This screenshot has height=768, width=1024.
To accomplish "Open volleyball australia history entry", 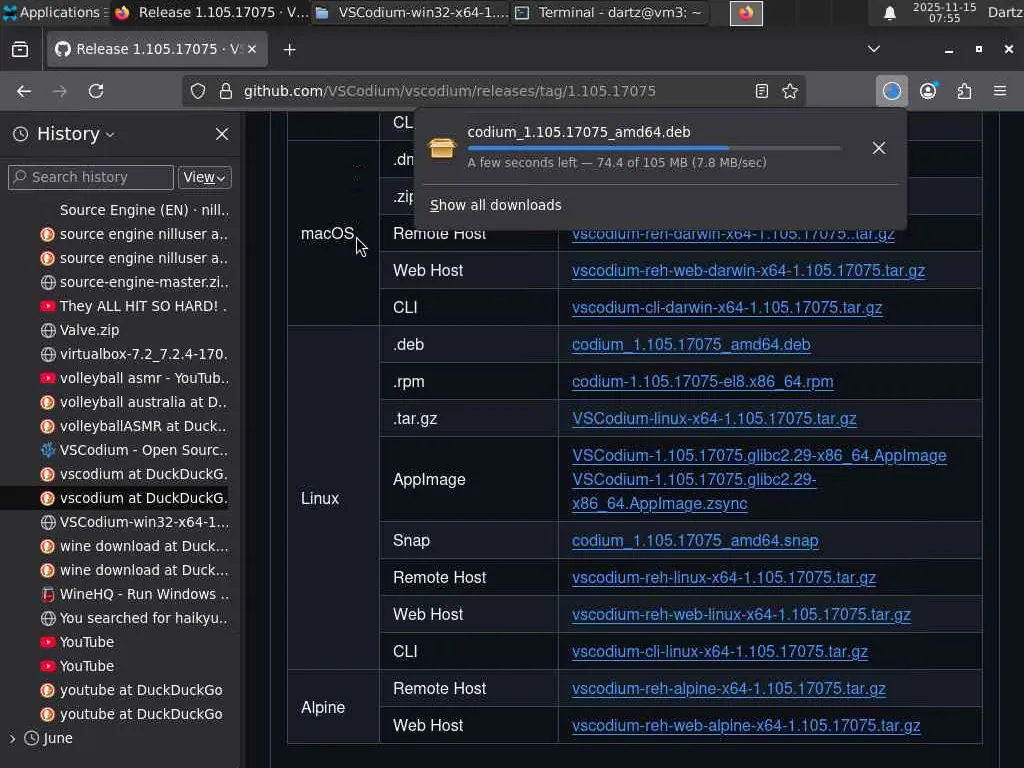I will tap(136, 402).
